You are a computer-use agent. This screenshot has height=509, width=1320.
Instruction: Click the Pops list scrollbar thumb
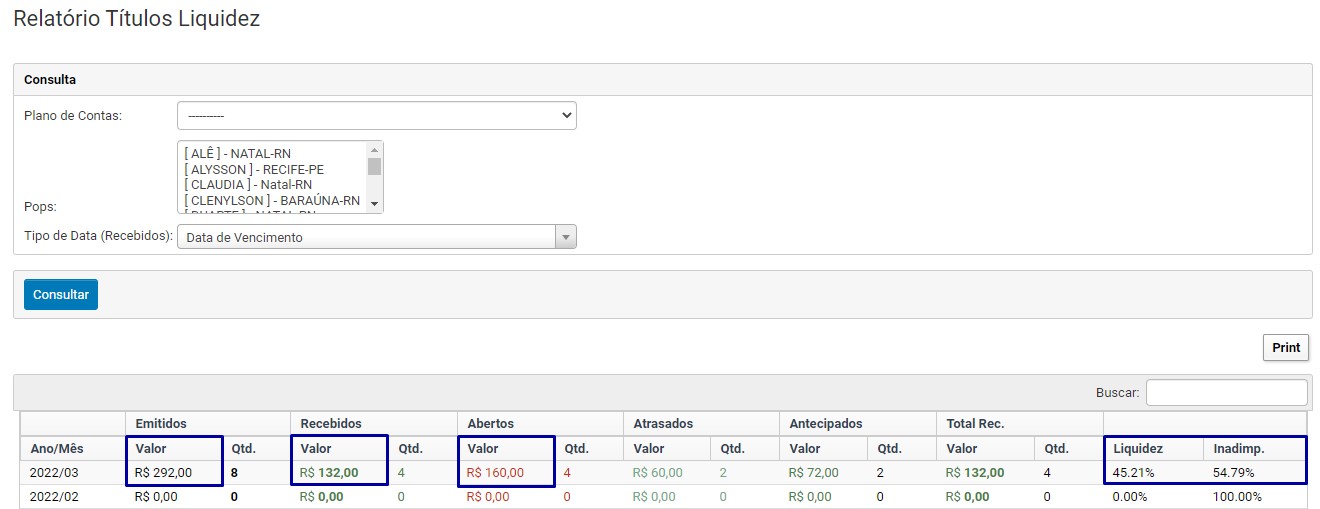375,166
